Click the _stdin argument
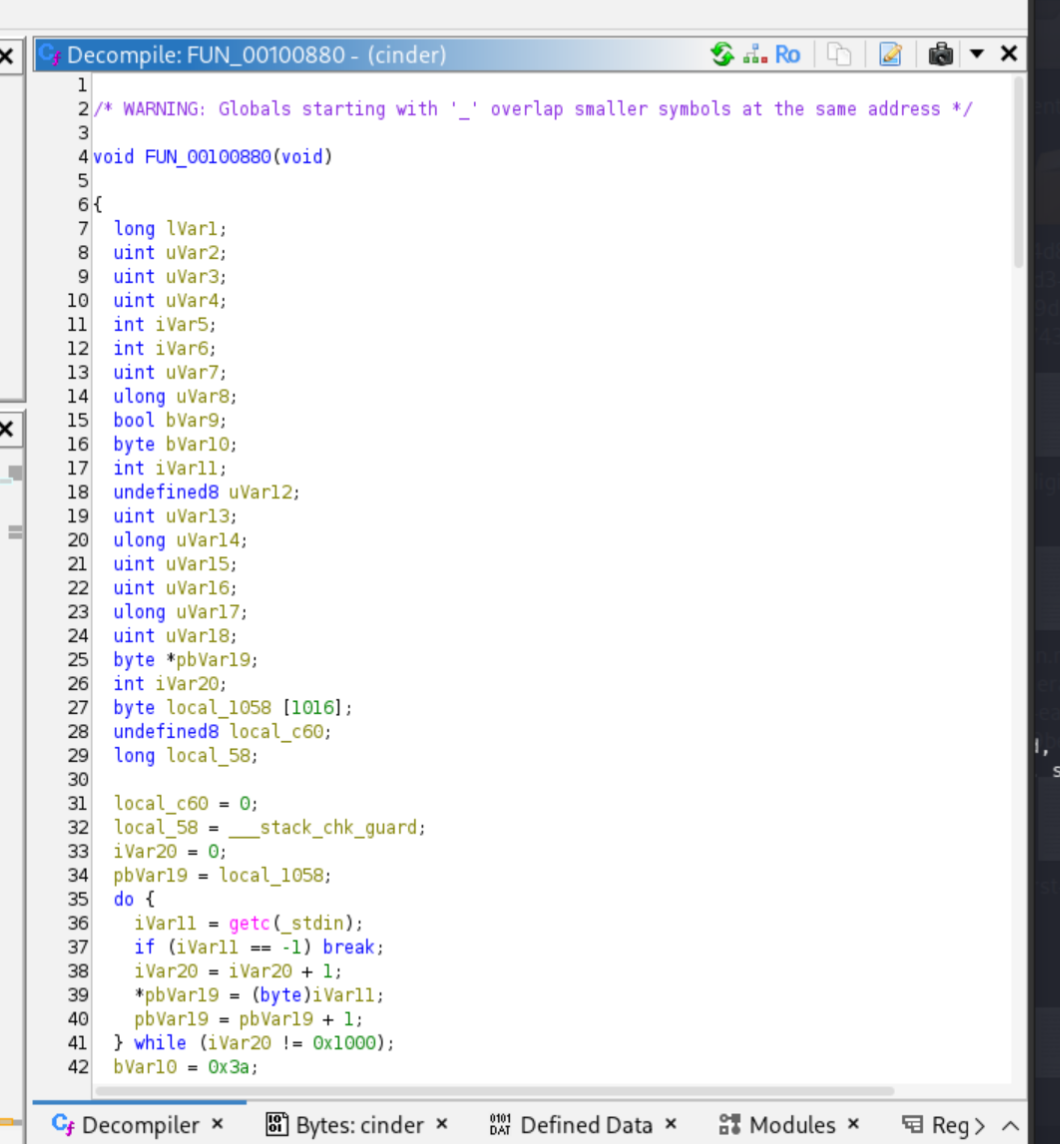 [312, 923]
